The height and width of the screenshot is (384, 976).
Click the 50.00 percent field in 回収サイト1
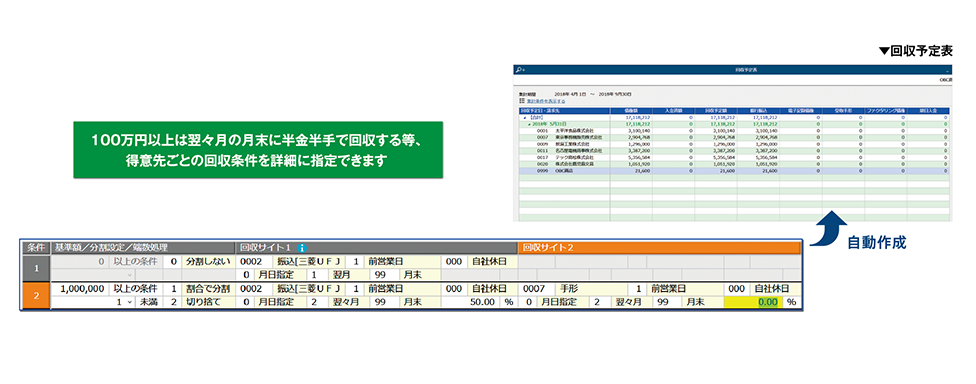click(x=471, y=302)
